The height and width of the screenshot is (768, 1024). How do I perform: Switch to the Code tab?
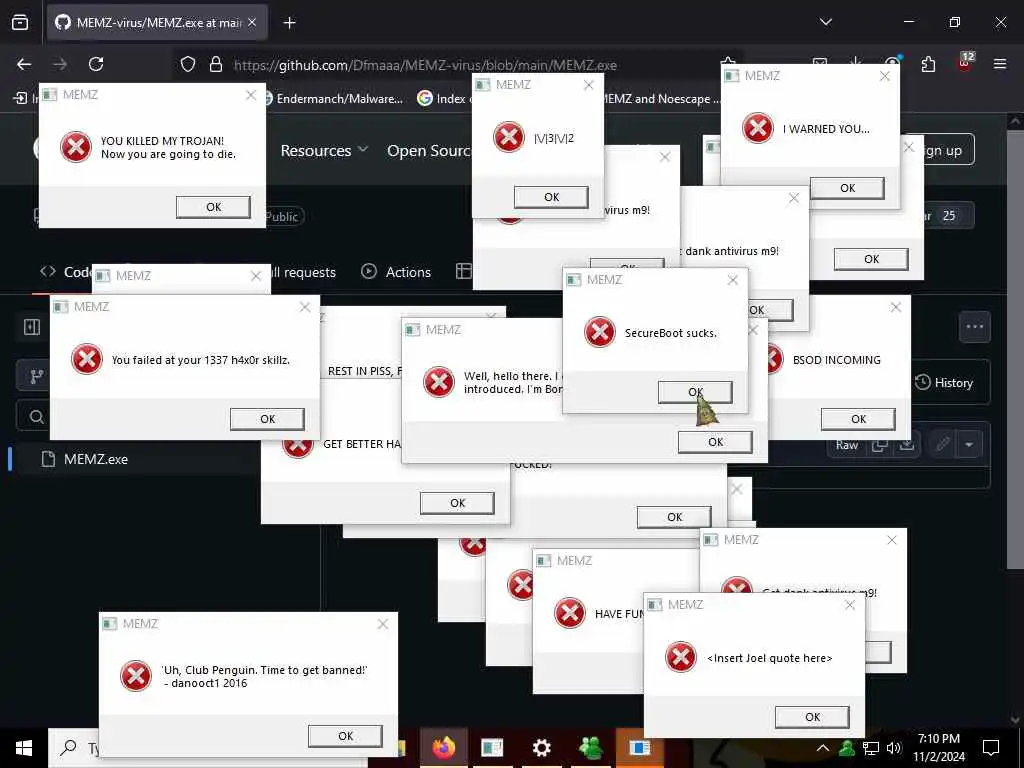65,272
